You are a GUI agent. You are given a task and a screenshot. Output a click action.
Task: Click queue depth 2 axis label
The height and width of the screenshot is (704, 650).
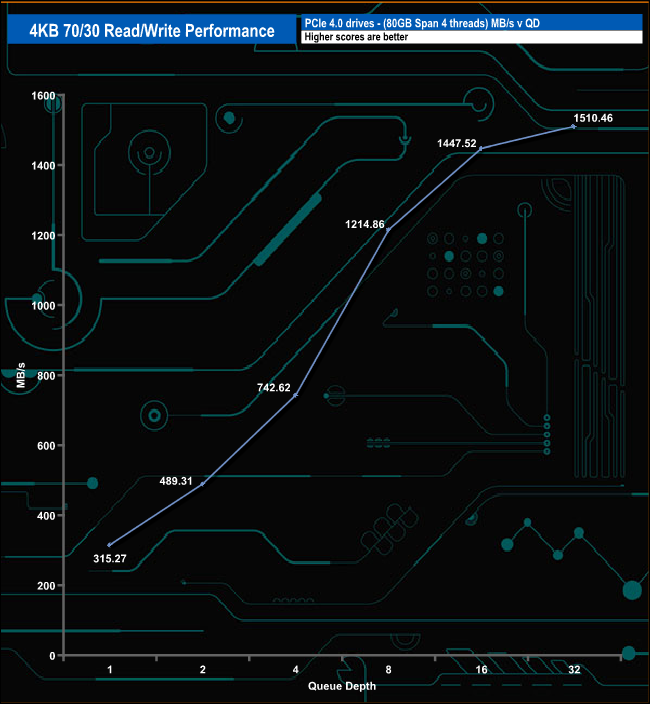coord(202,669)
